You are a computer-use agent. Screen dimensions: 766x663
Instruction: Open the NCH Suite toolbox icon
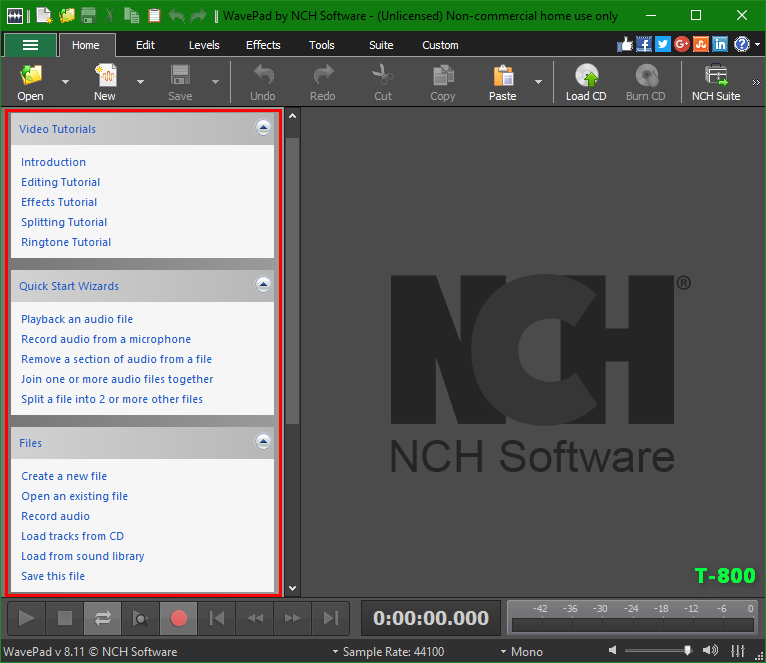[716, 75]
